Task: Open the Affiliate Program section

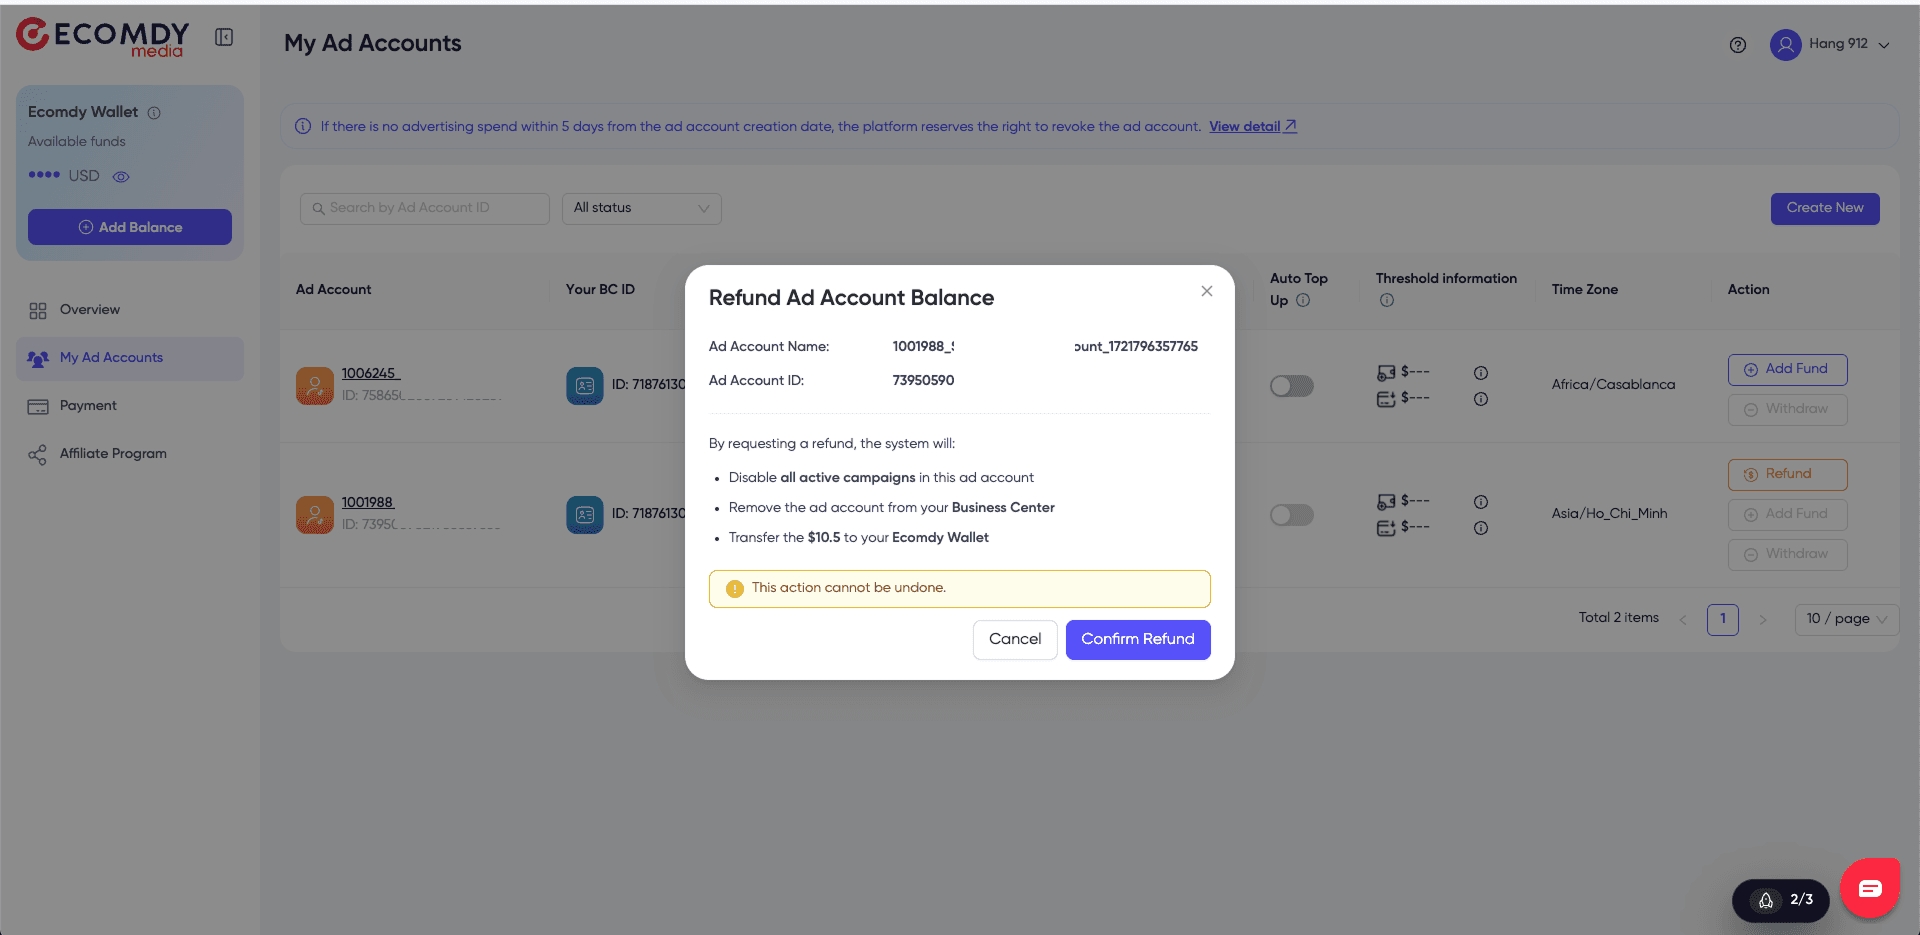Action: click(x=112, y=453)
